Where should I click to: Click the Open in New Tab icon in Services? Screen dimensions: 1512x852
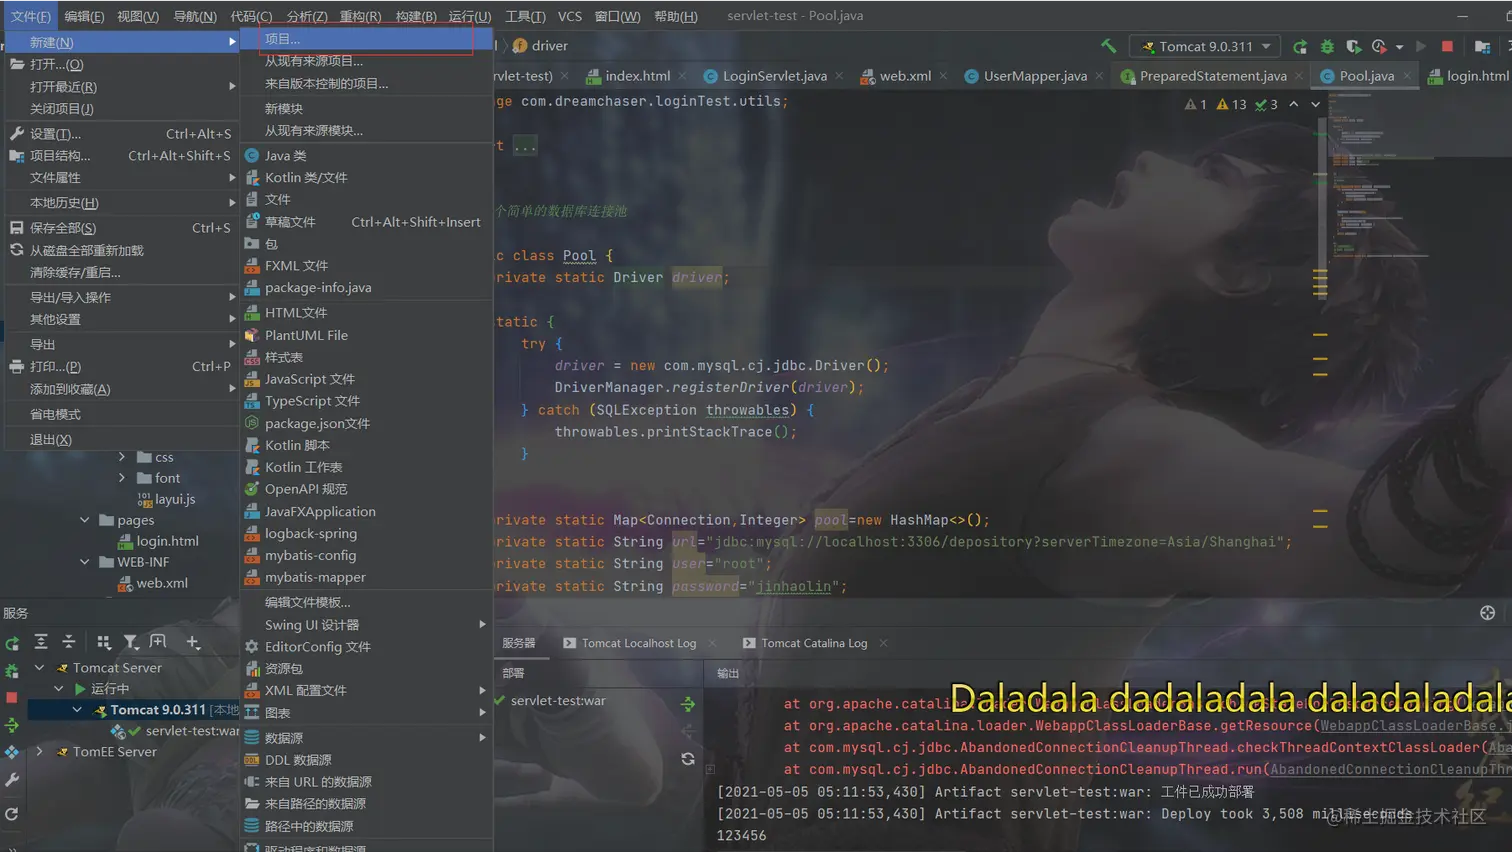[x=158, y=642]
